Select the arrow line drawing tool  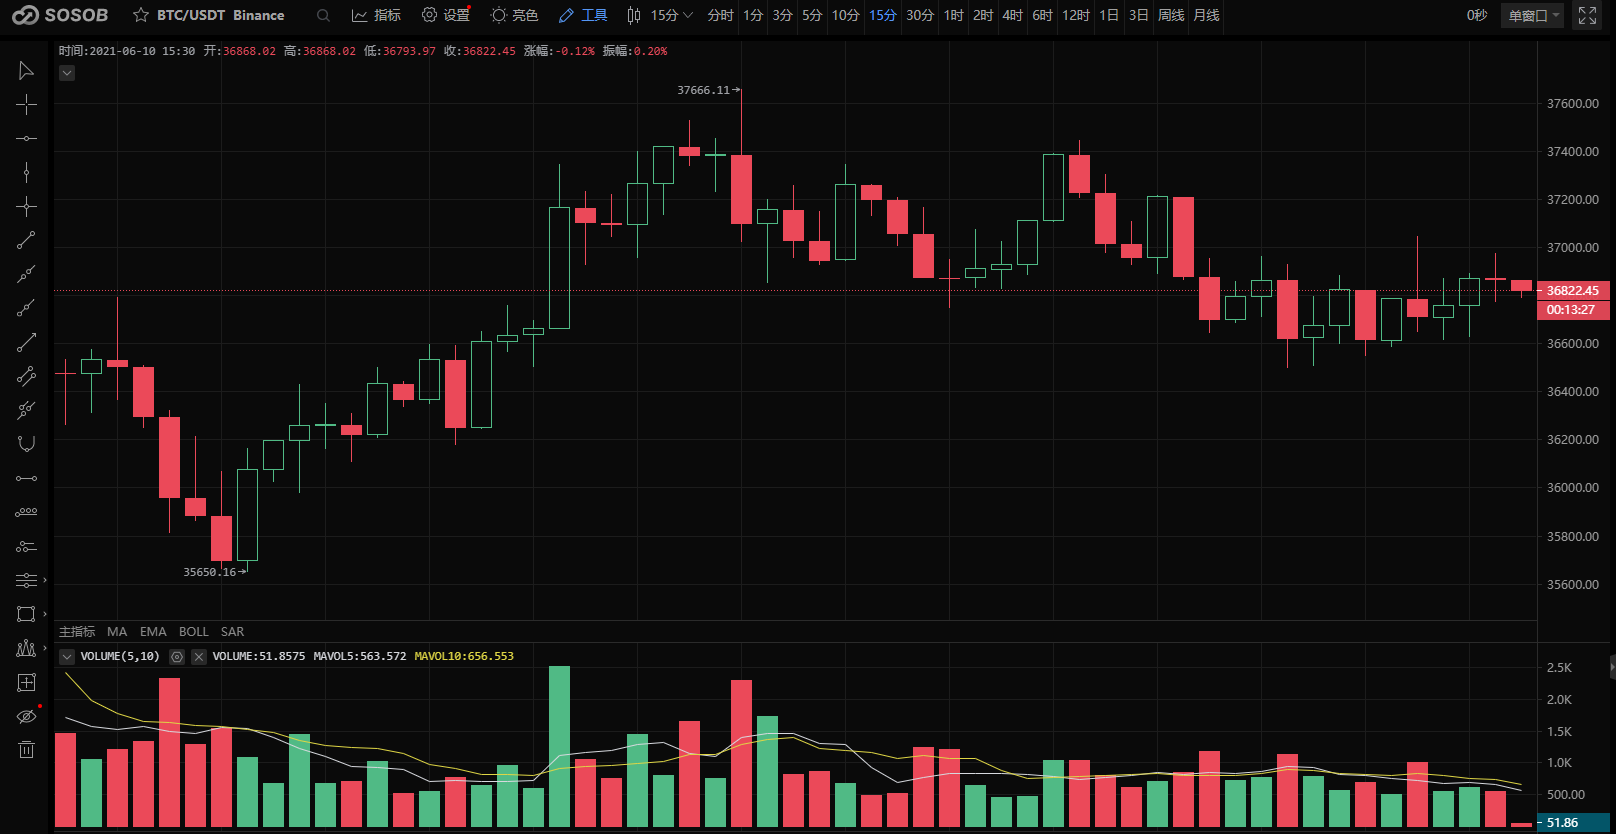26,342
